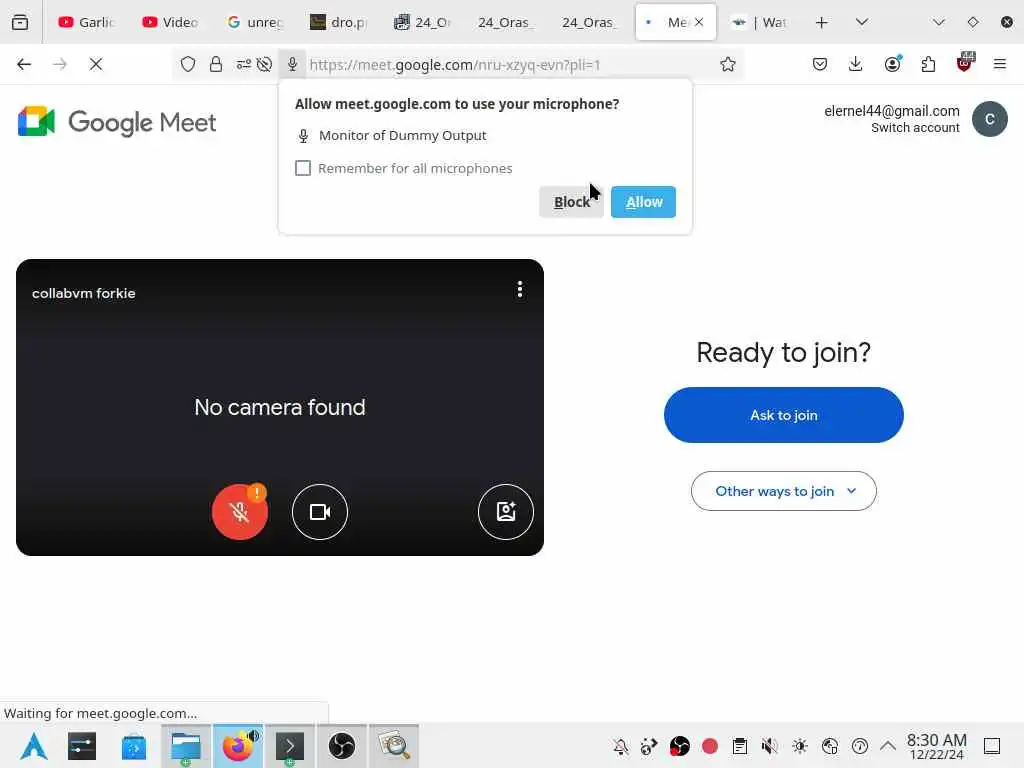Screen dimensions: 1024x768
Task: Close the current Meet tab
Action: (x=699, y=22)
